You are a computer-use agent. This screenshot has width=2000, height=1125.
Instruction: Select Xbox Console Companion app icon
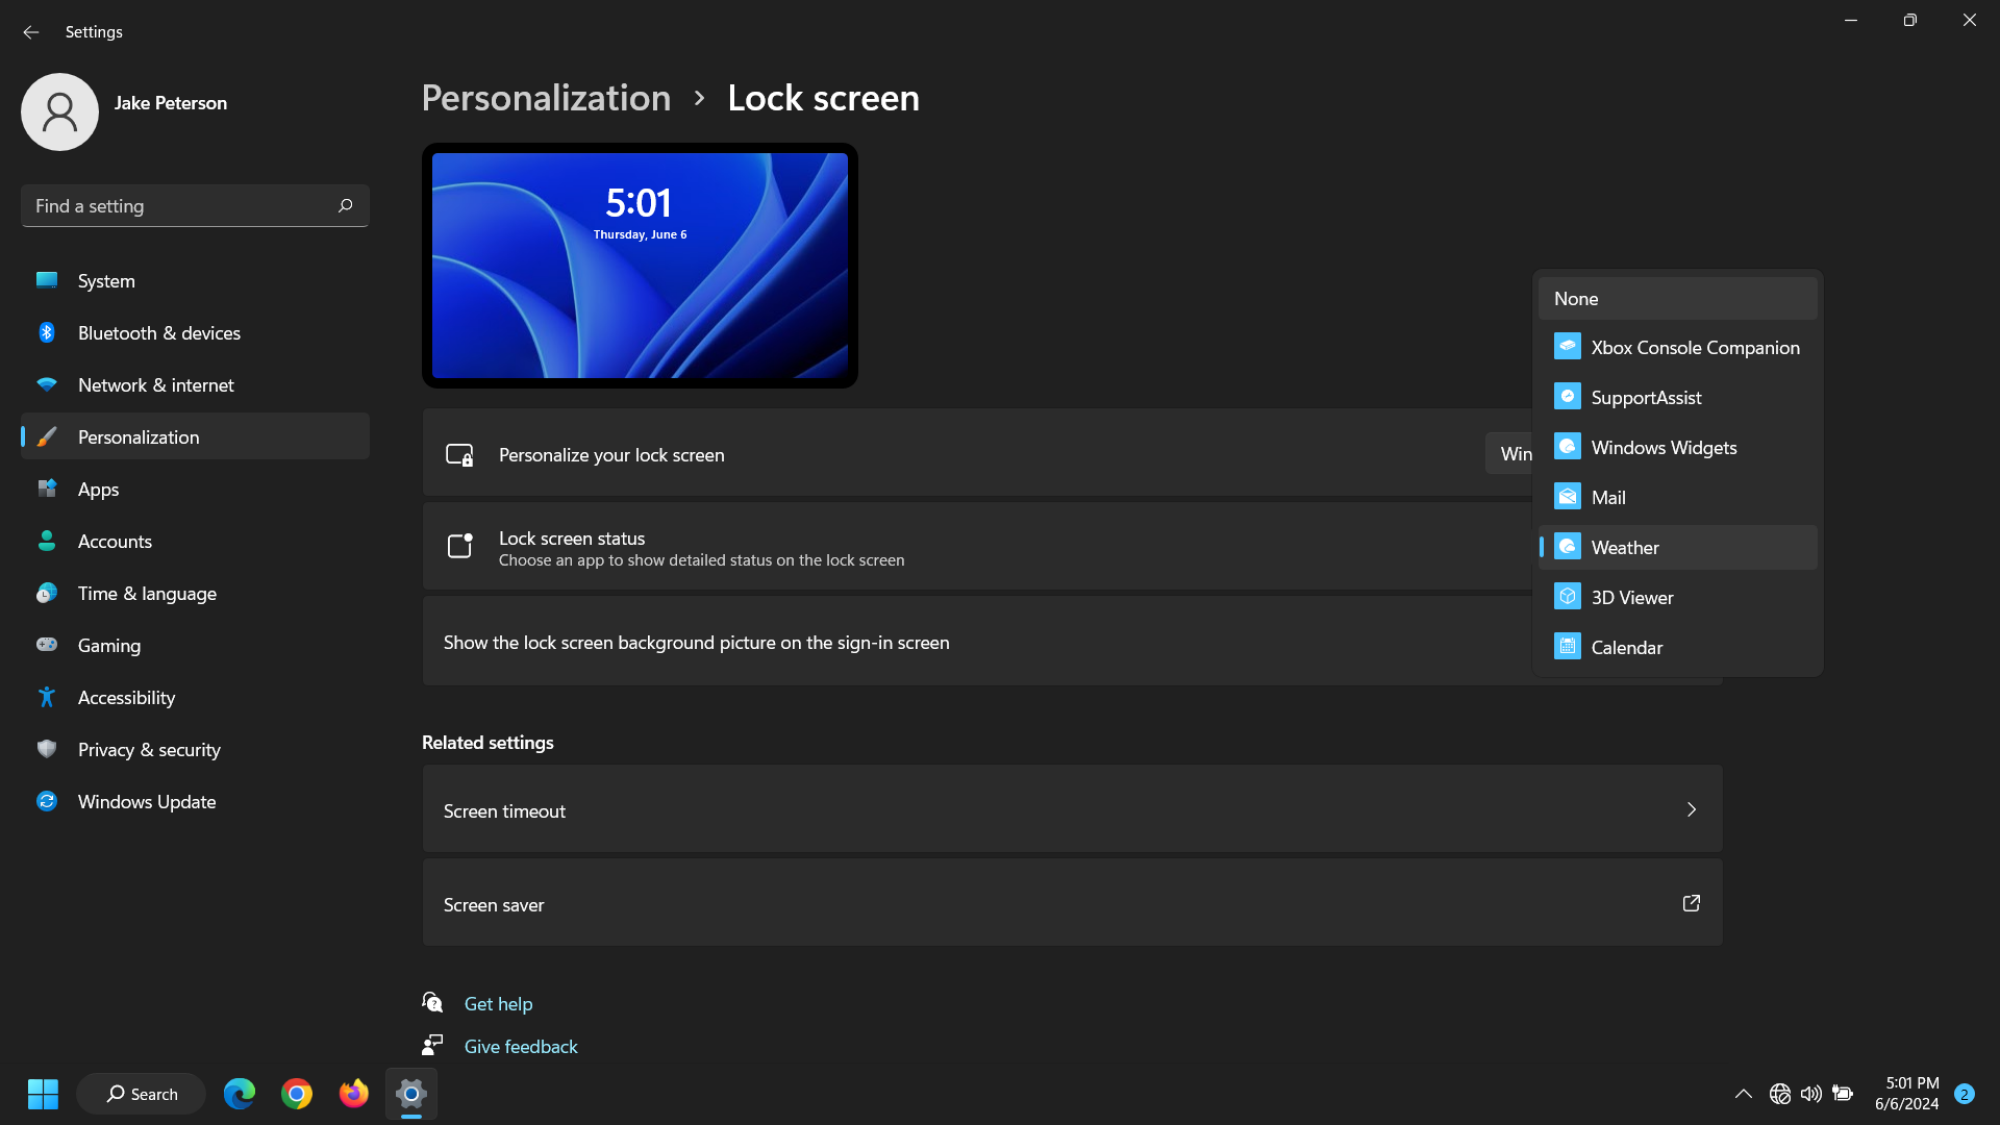[x=1565, y=348]
